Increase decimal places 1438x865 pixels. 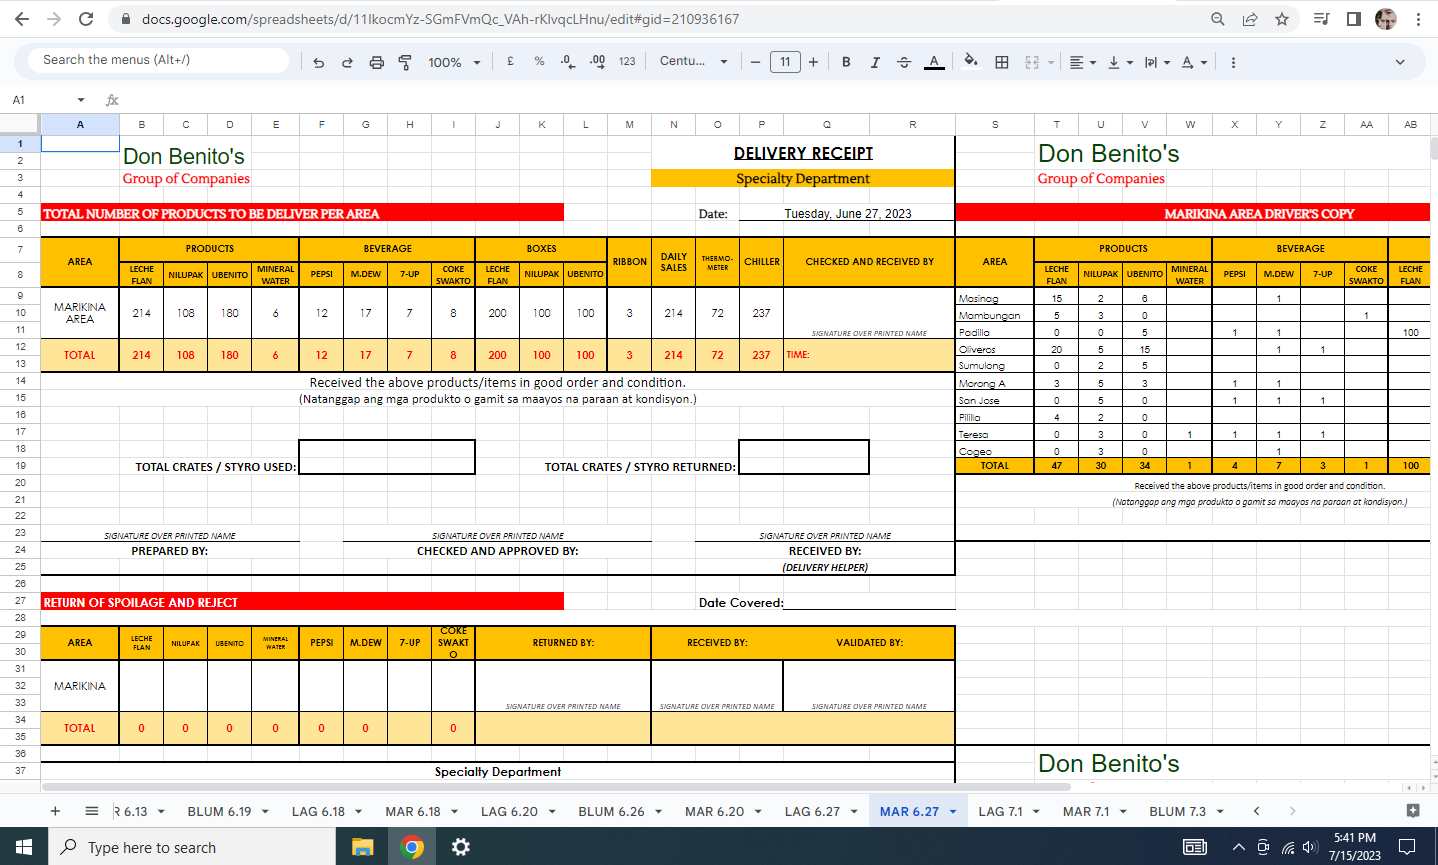(x=597, y=62)
